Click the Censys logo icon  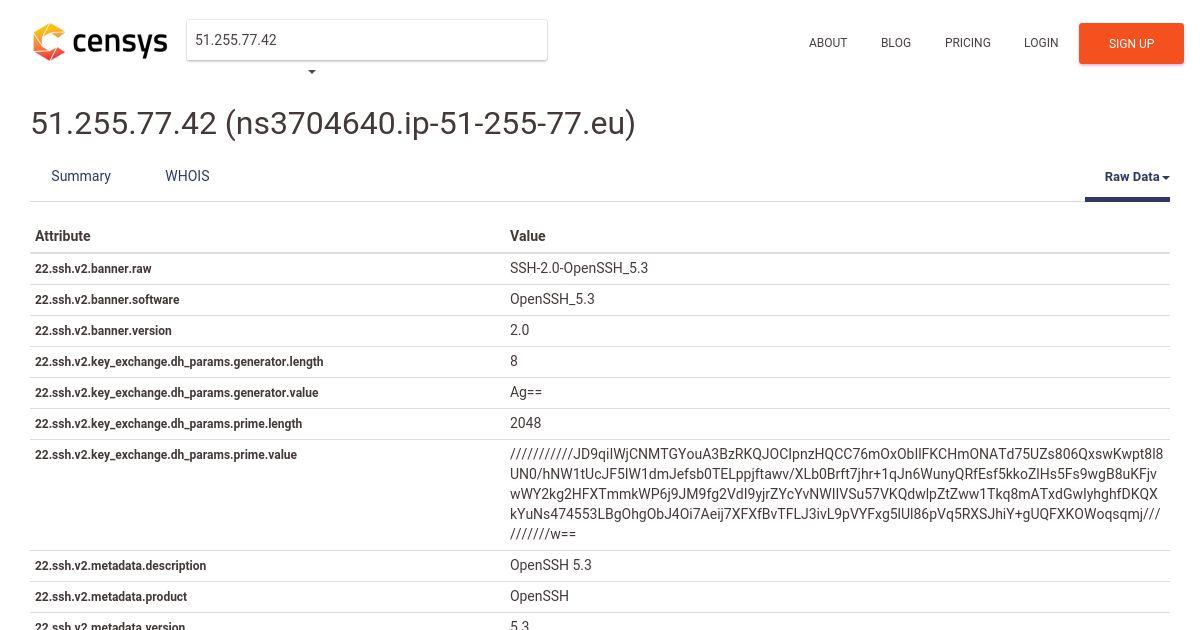[49, 42]
